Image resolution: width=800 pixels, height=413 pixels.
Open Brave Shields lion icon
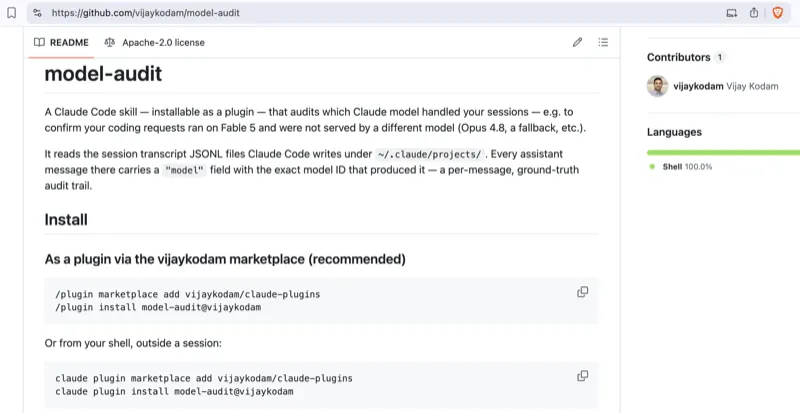click(778, 13)
